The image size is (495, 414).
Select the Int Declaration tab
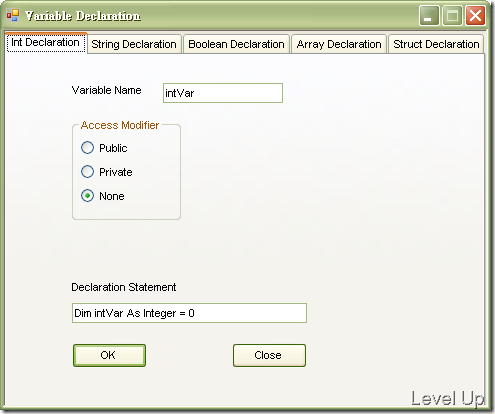pyautogui.click(x=46, y=43)
